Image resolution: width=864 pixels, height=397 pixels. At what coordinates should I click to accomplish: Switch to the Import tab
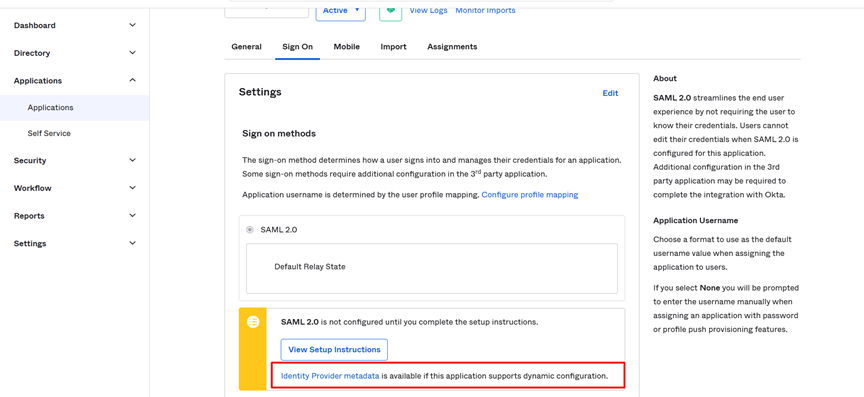point(393,47)
